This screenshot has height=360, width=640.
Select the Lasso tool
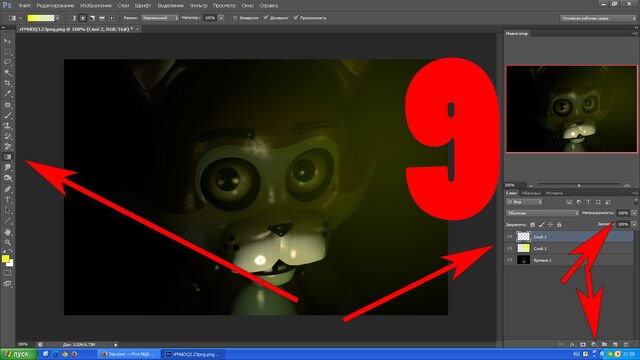(7, 62)
